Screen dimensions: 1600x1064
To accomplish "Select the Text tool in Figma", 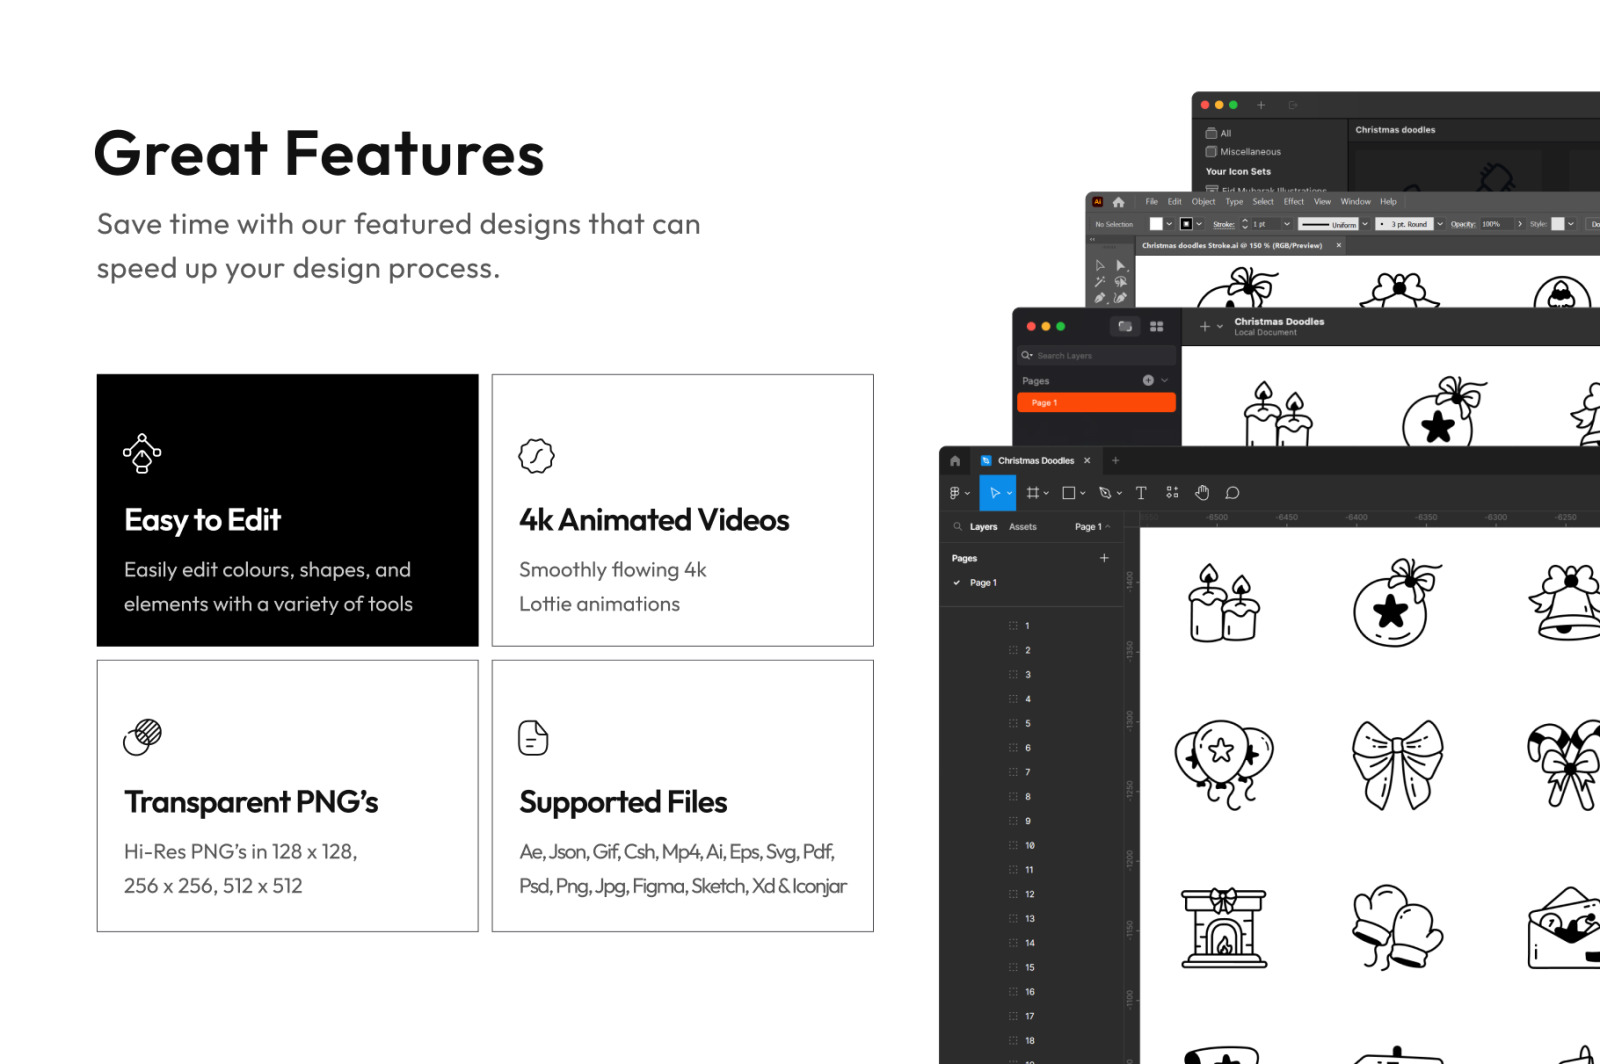I will (1141, 493).
